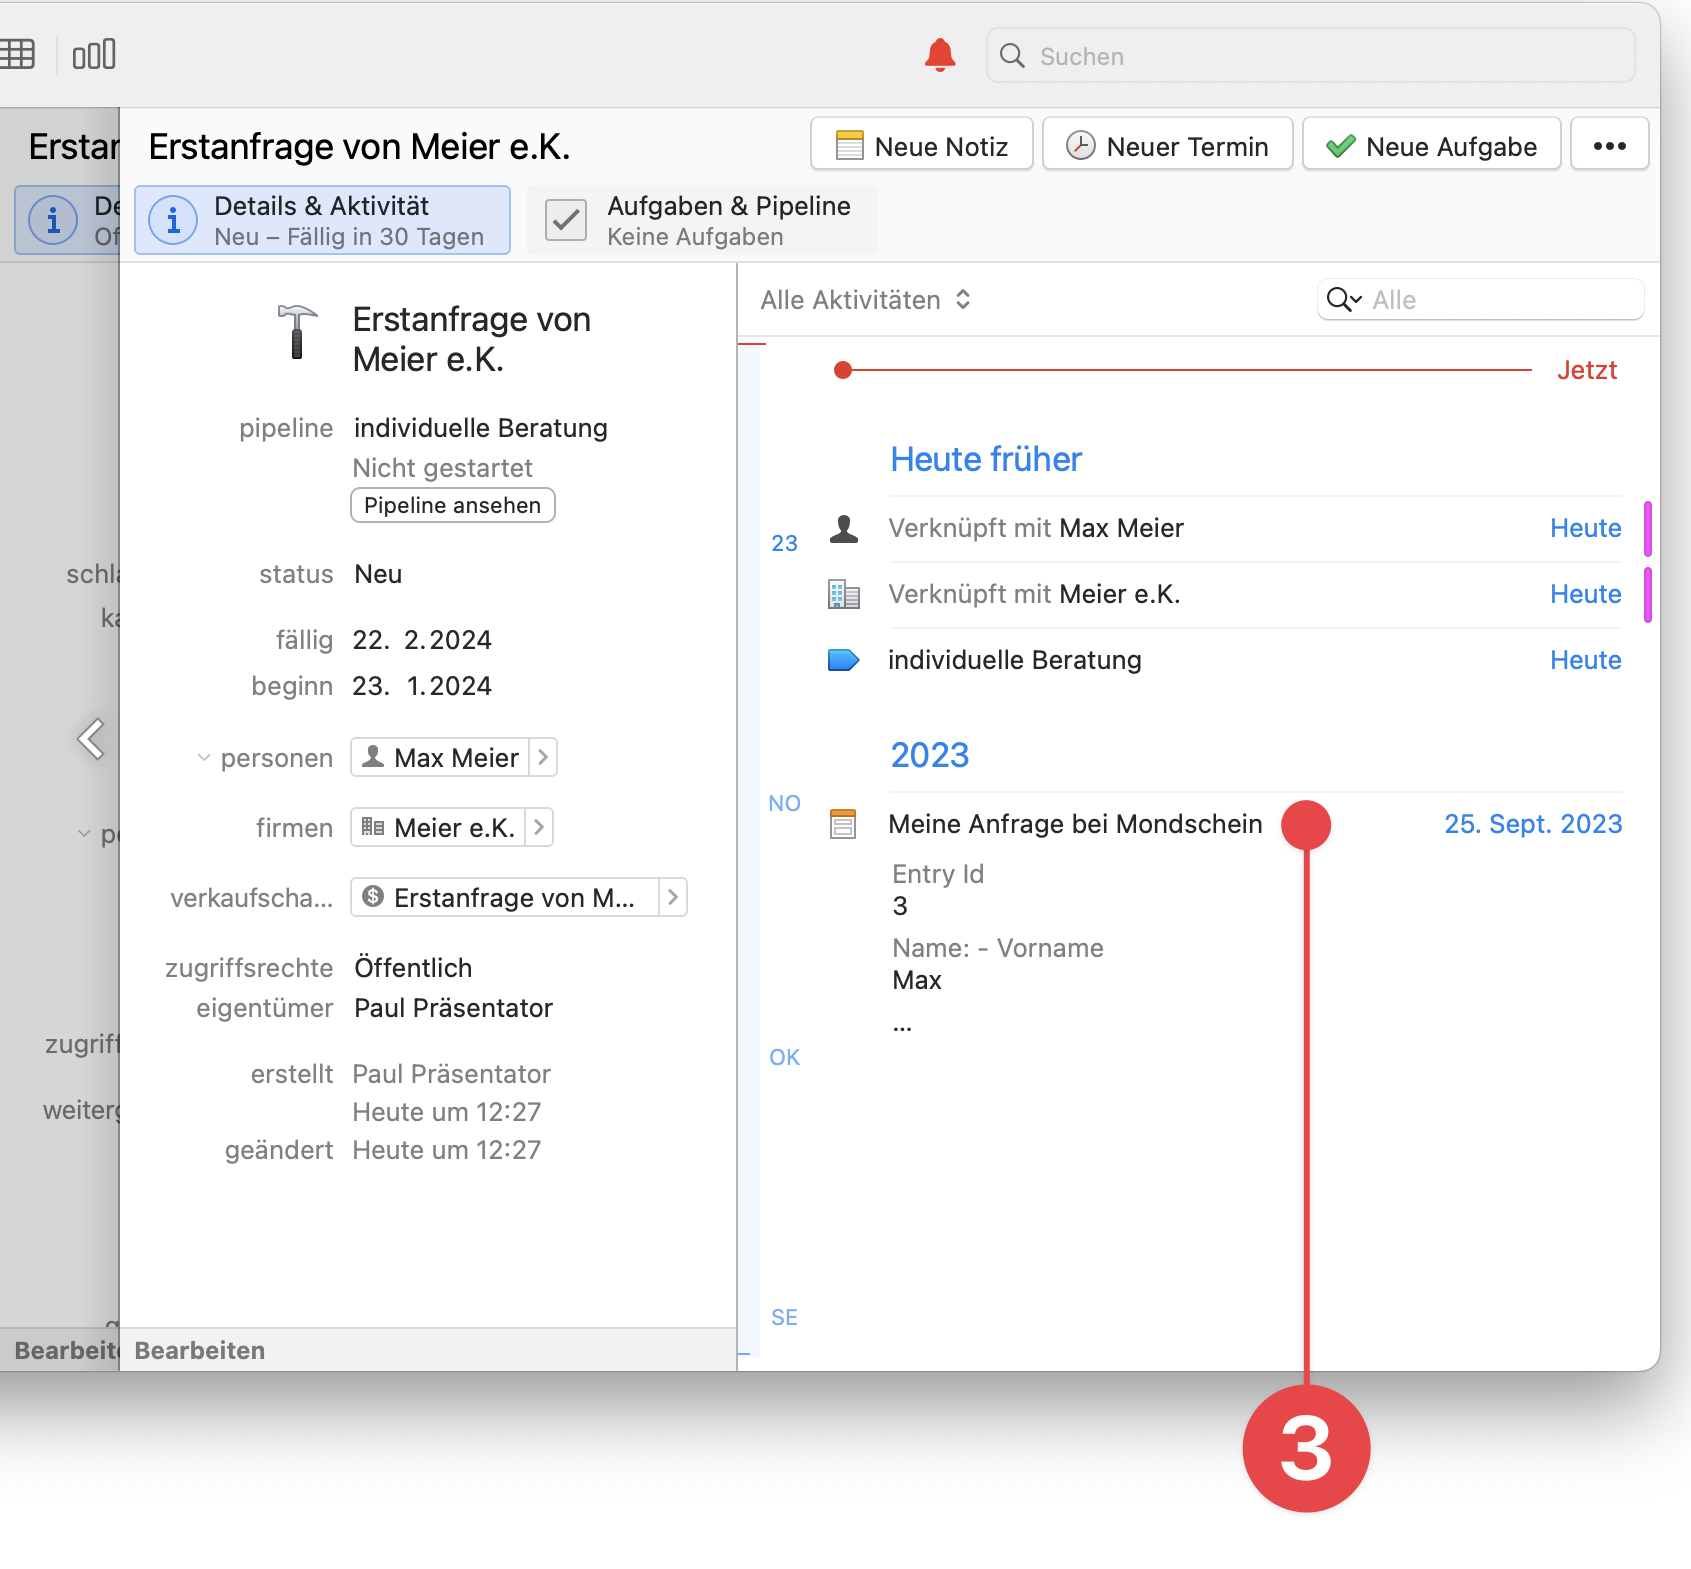Collapse the personen disclosure triangle
Screen dimensions: 1691x1569
coord(203,757)
